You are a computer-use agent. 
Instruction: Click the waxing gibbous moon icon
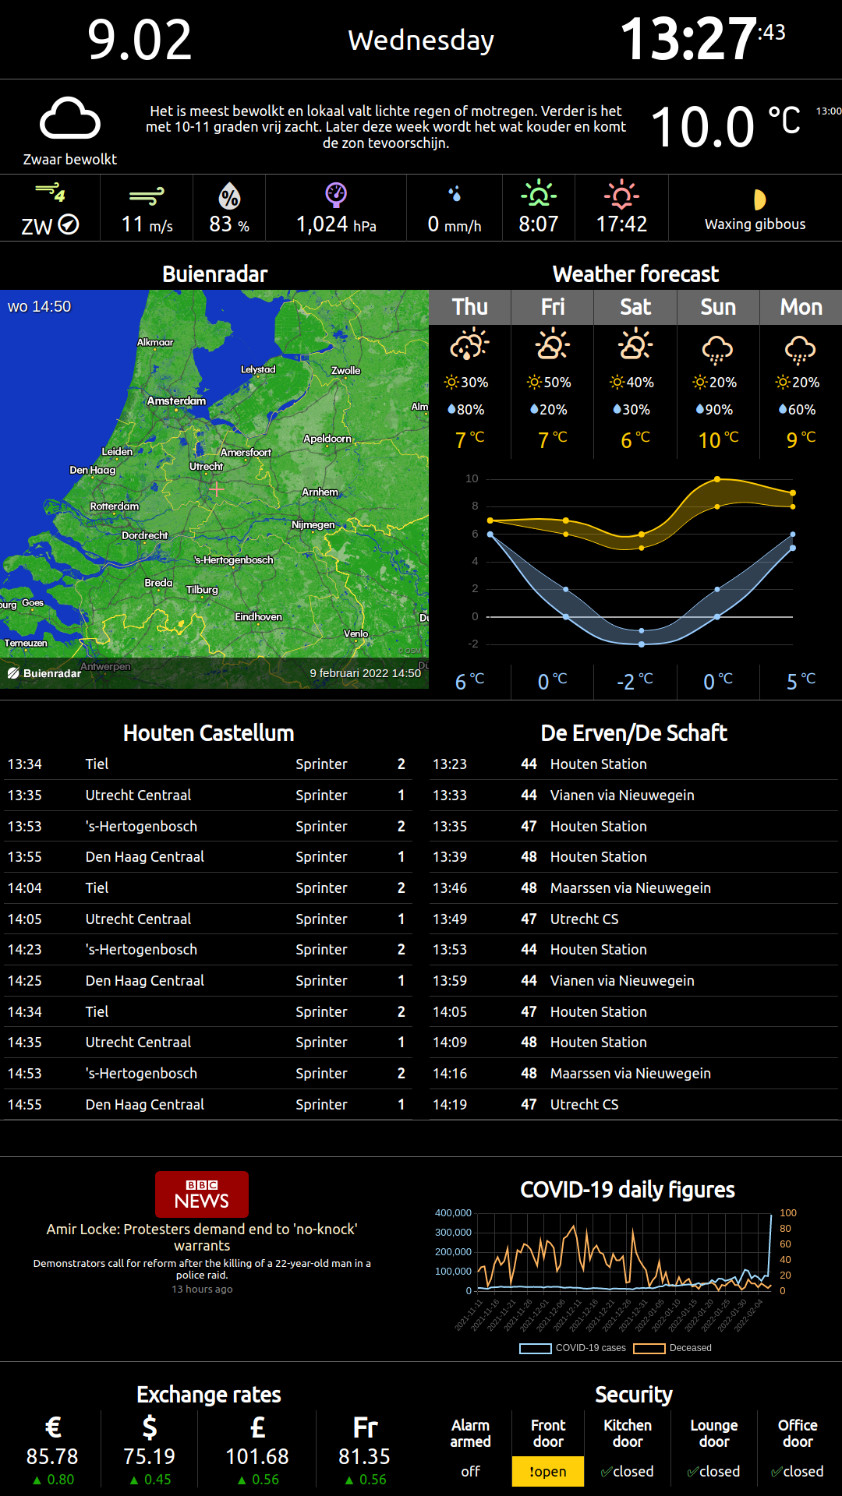coord(759,200)
